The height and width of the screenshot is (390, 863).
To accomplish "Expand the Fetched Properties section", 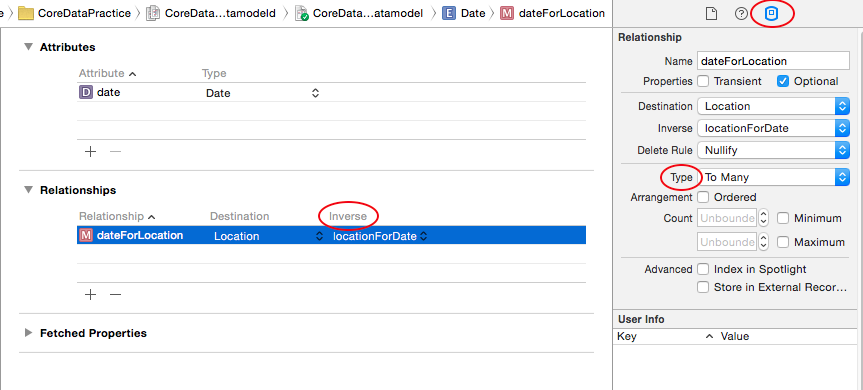I will (28, 333).
